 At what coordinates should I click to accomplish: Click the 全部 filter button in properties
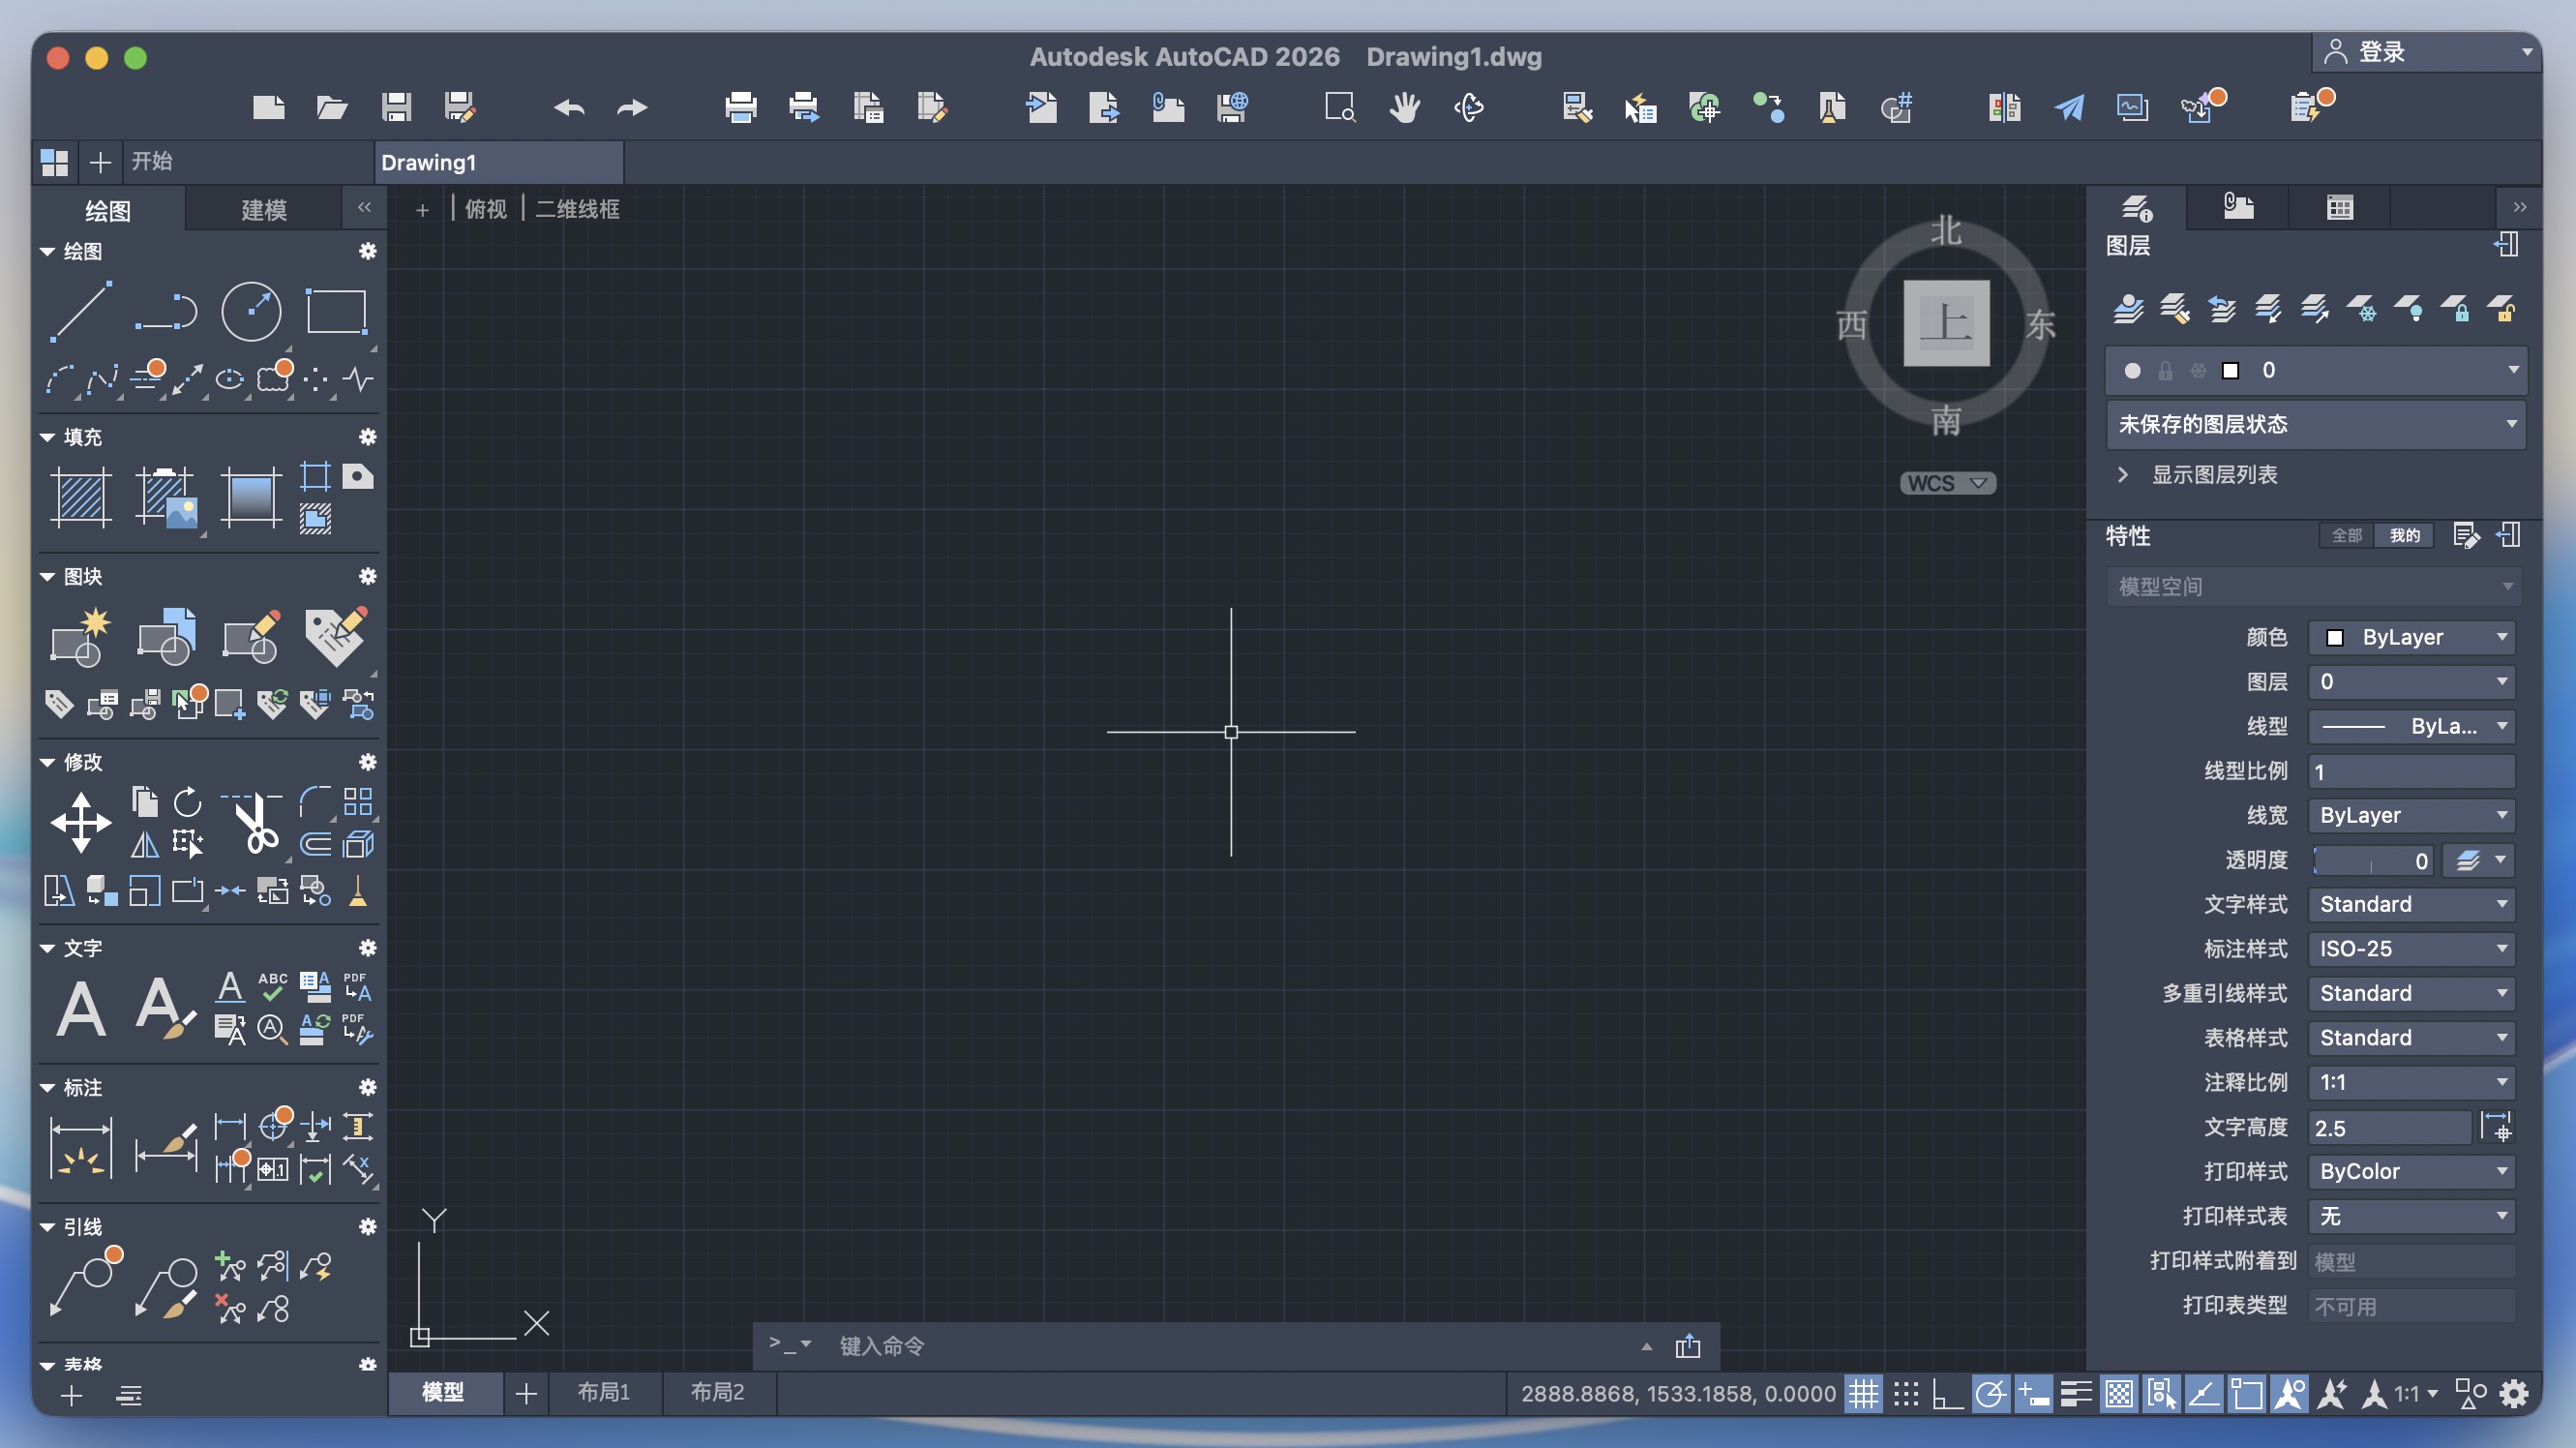(2346, 536)
